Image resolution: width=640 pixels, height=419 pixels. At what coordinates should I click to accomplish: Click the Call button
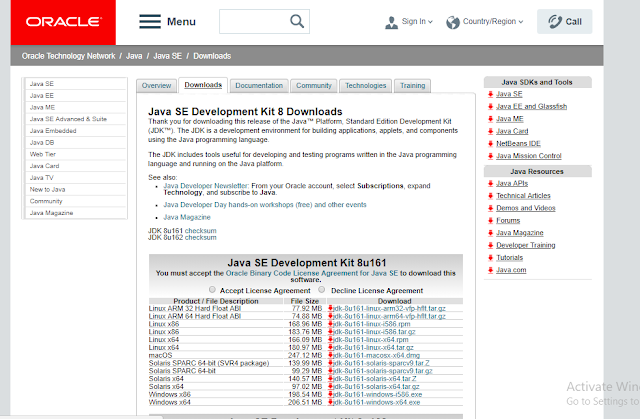(x=564, y=22)
